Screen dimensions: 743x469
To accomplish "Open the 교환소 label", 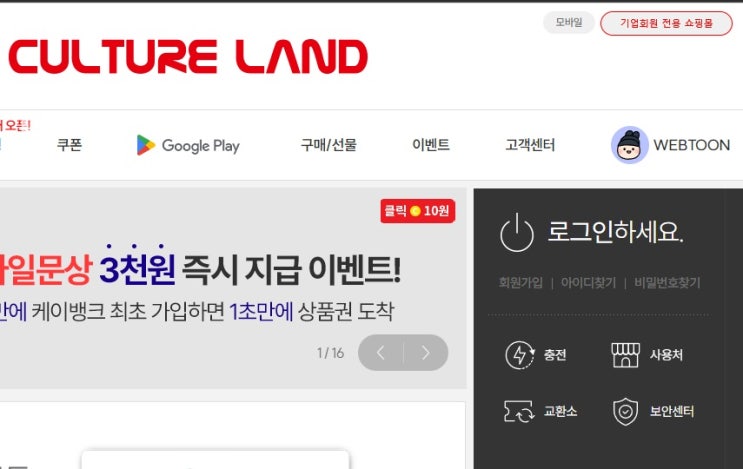I will tap(561, 411).
